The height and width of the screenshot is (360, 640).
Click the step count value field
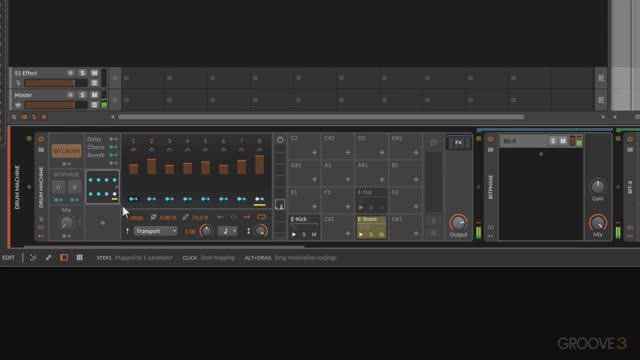137,218
